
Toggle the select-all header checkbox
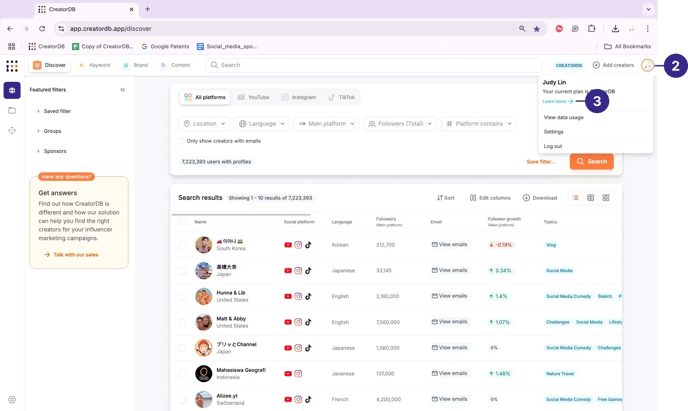point(182,222)
